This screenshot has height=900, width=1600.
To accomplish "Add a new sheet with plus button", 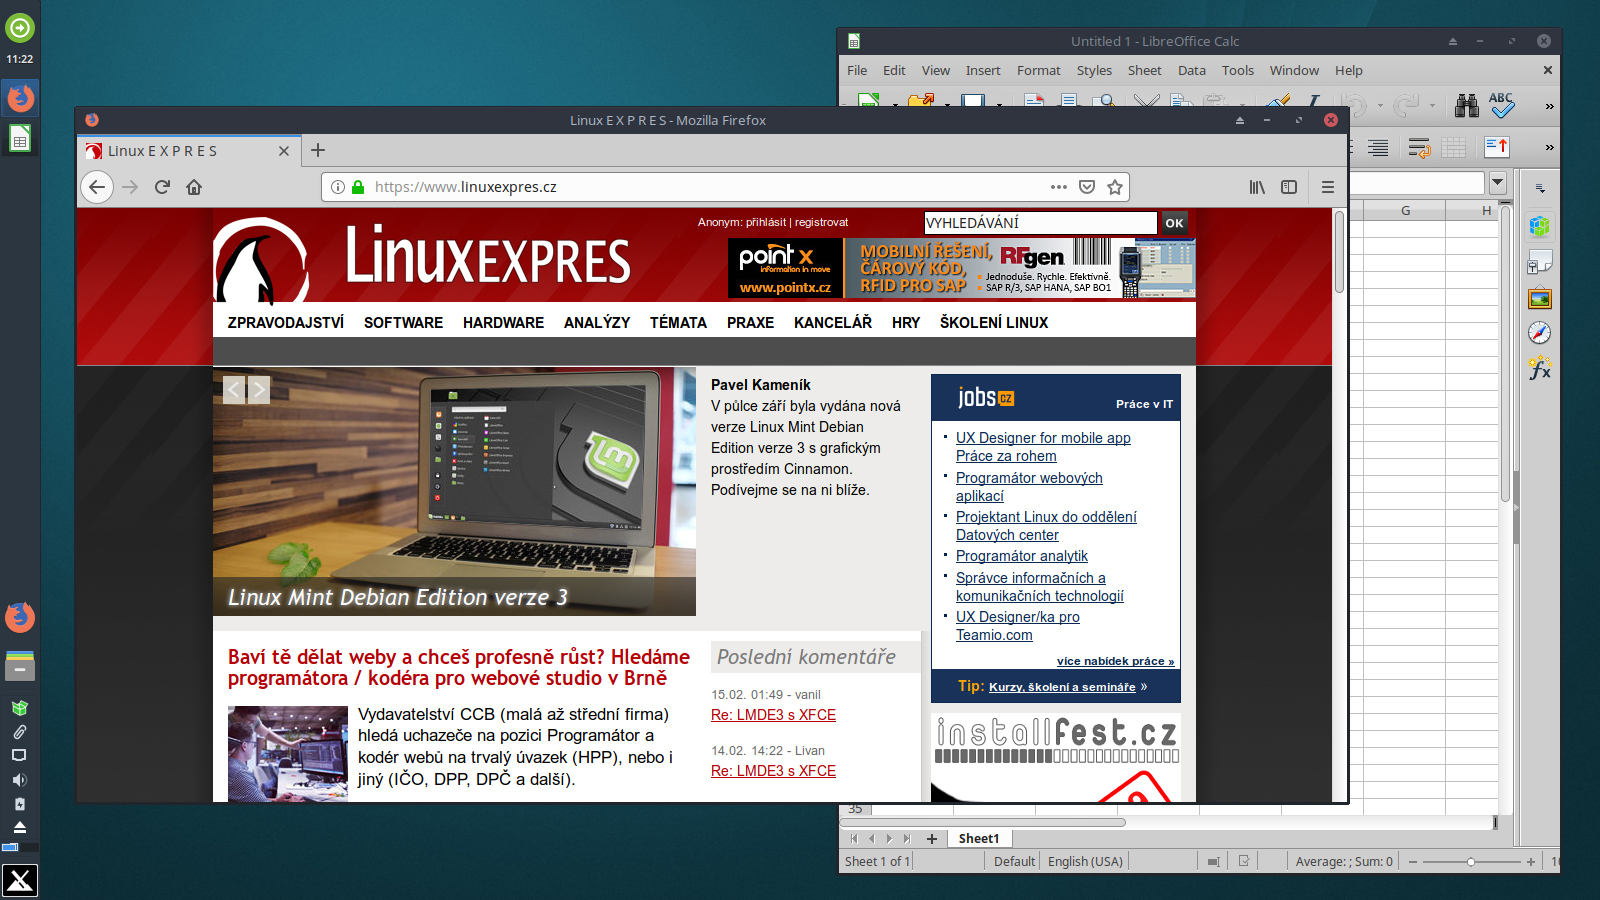I will point(932,839).
